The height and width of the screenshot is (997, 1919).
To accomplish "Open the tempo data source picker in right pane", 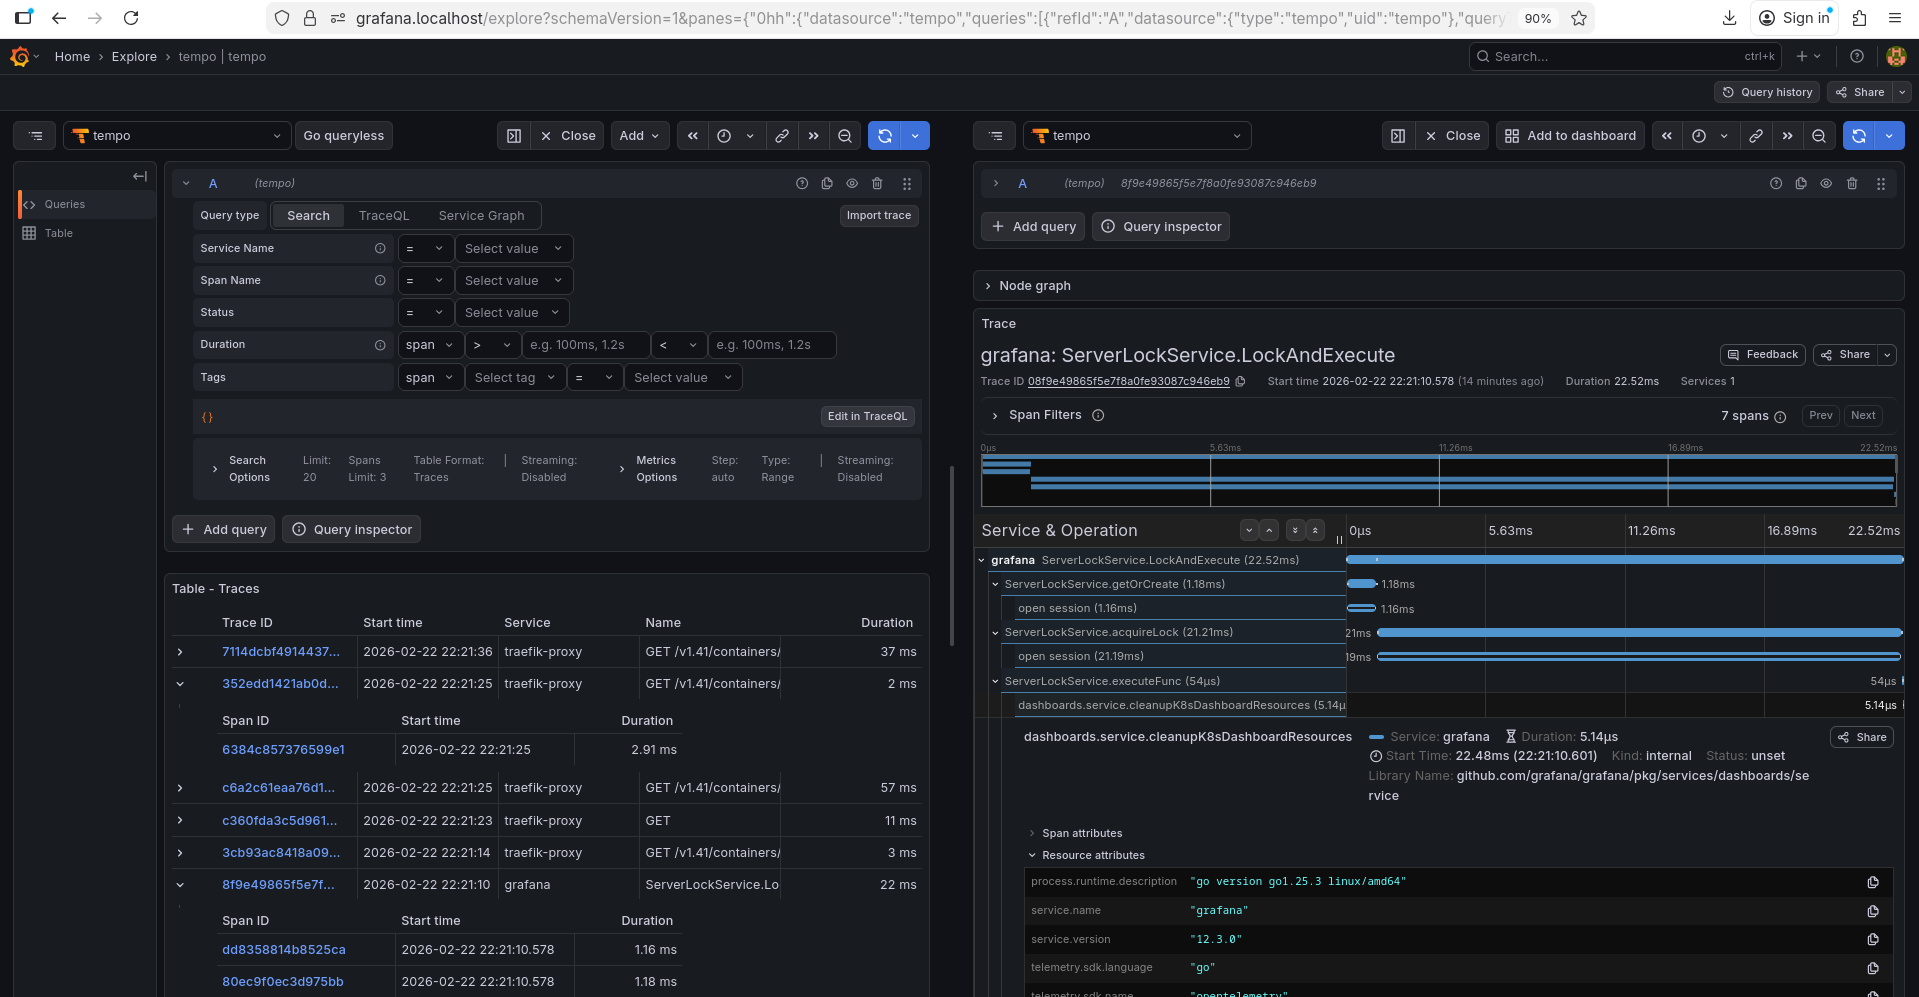I will pyautogui.click(x=1137, y=136).
